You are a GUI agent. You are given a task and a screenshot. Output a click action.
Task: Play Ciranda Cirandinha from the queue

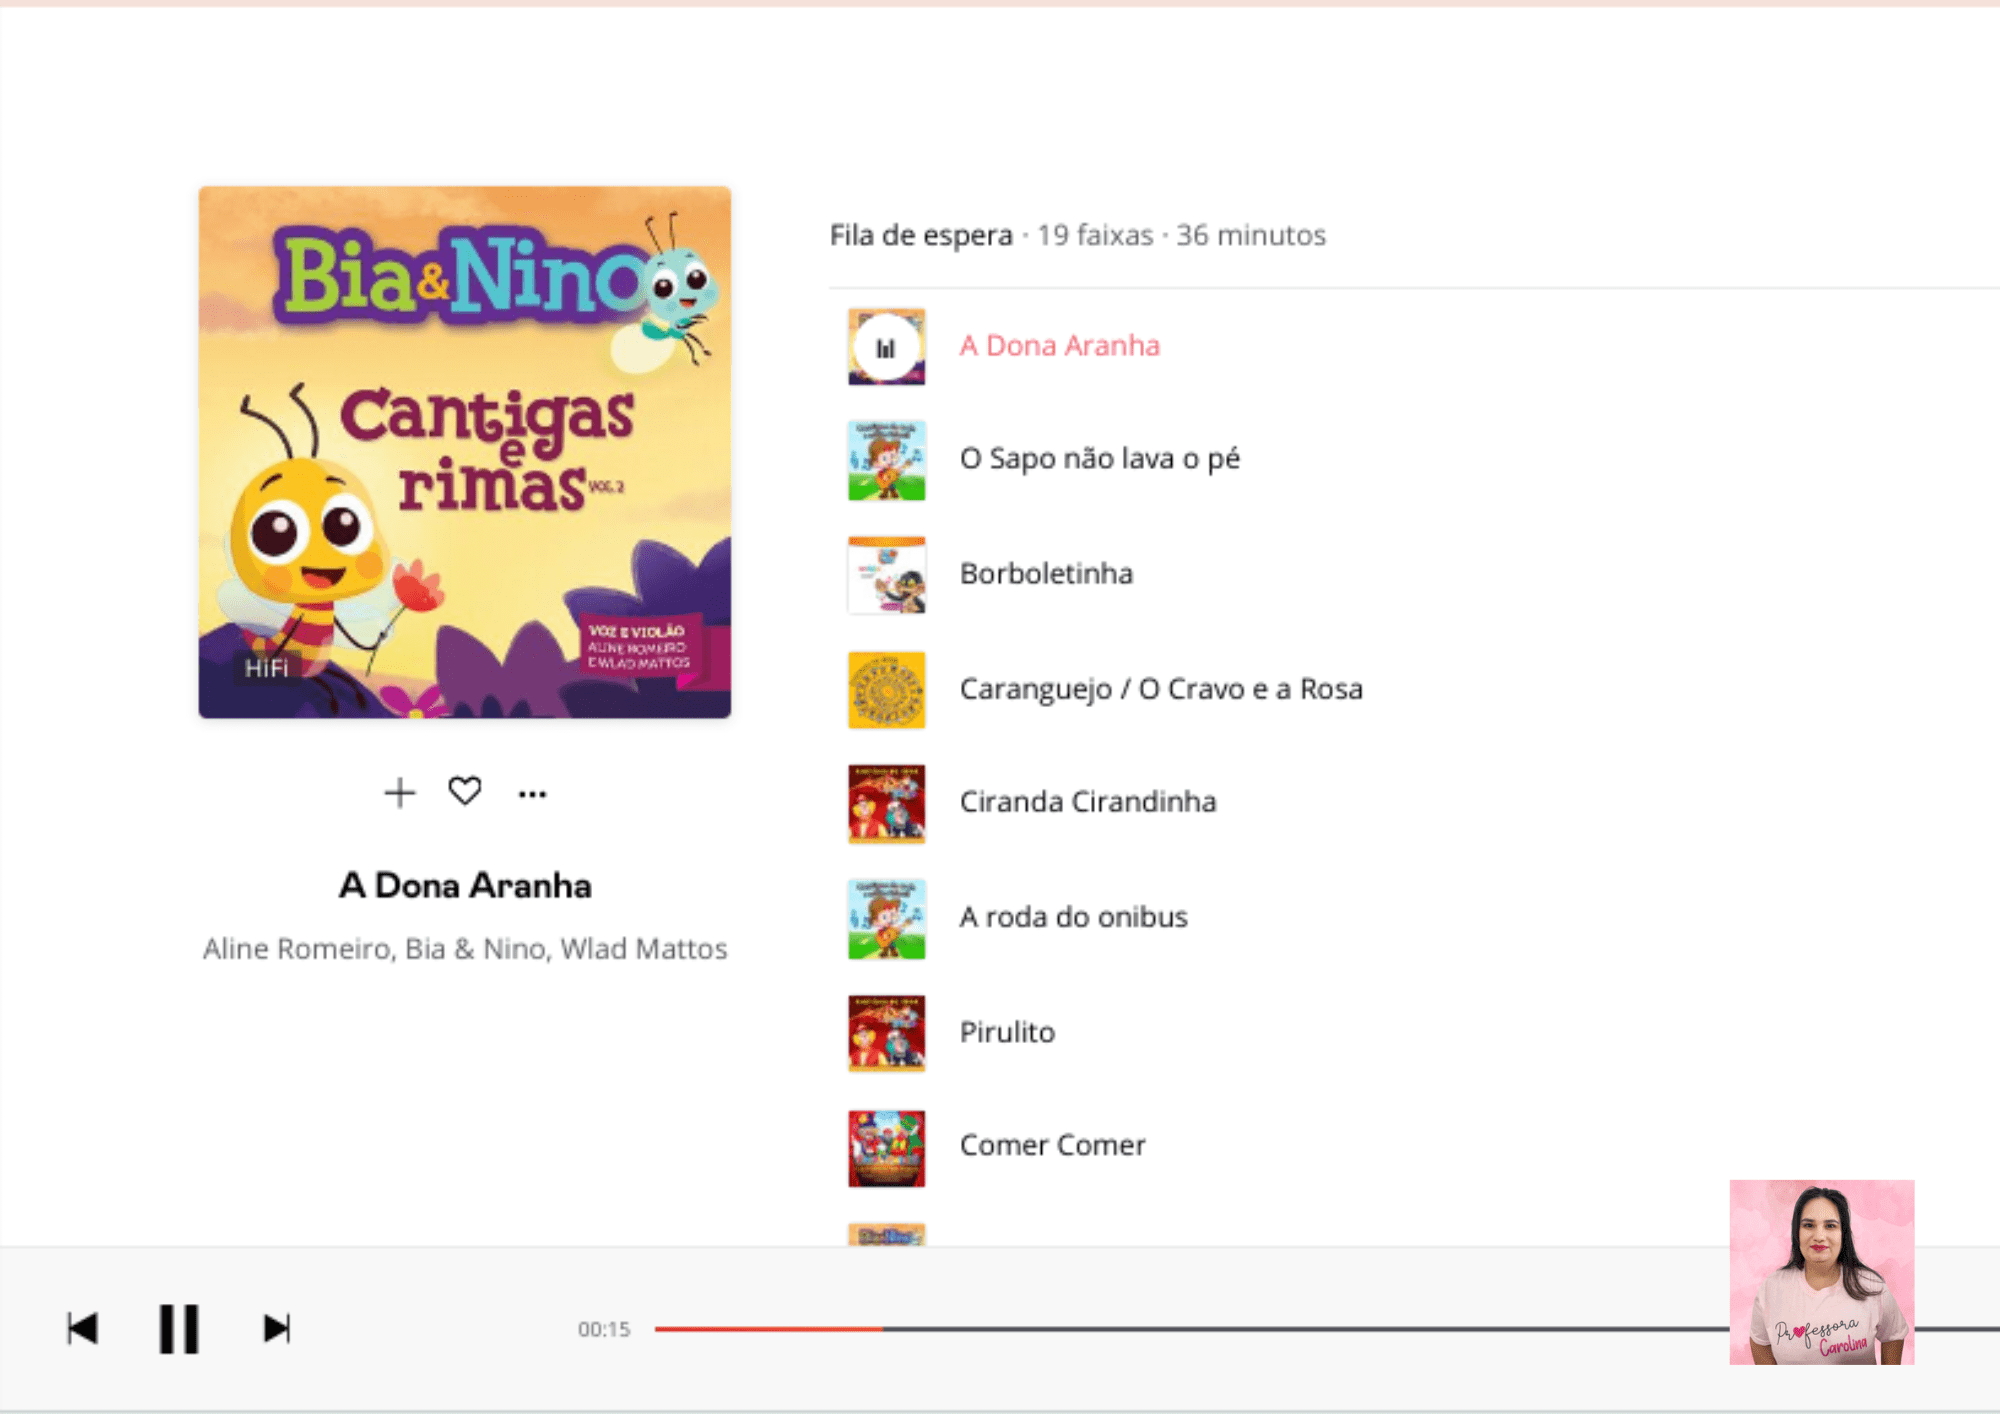[x=1088, y=802]
